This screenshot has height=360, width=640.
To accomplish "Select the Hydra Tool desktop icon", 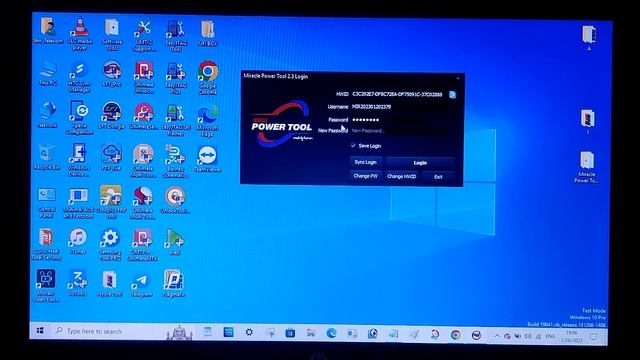I will 110,284.
